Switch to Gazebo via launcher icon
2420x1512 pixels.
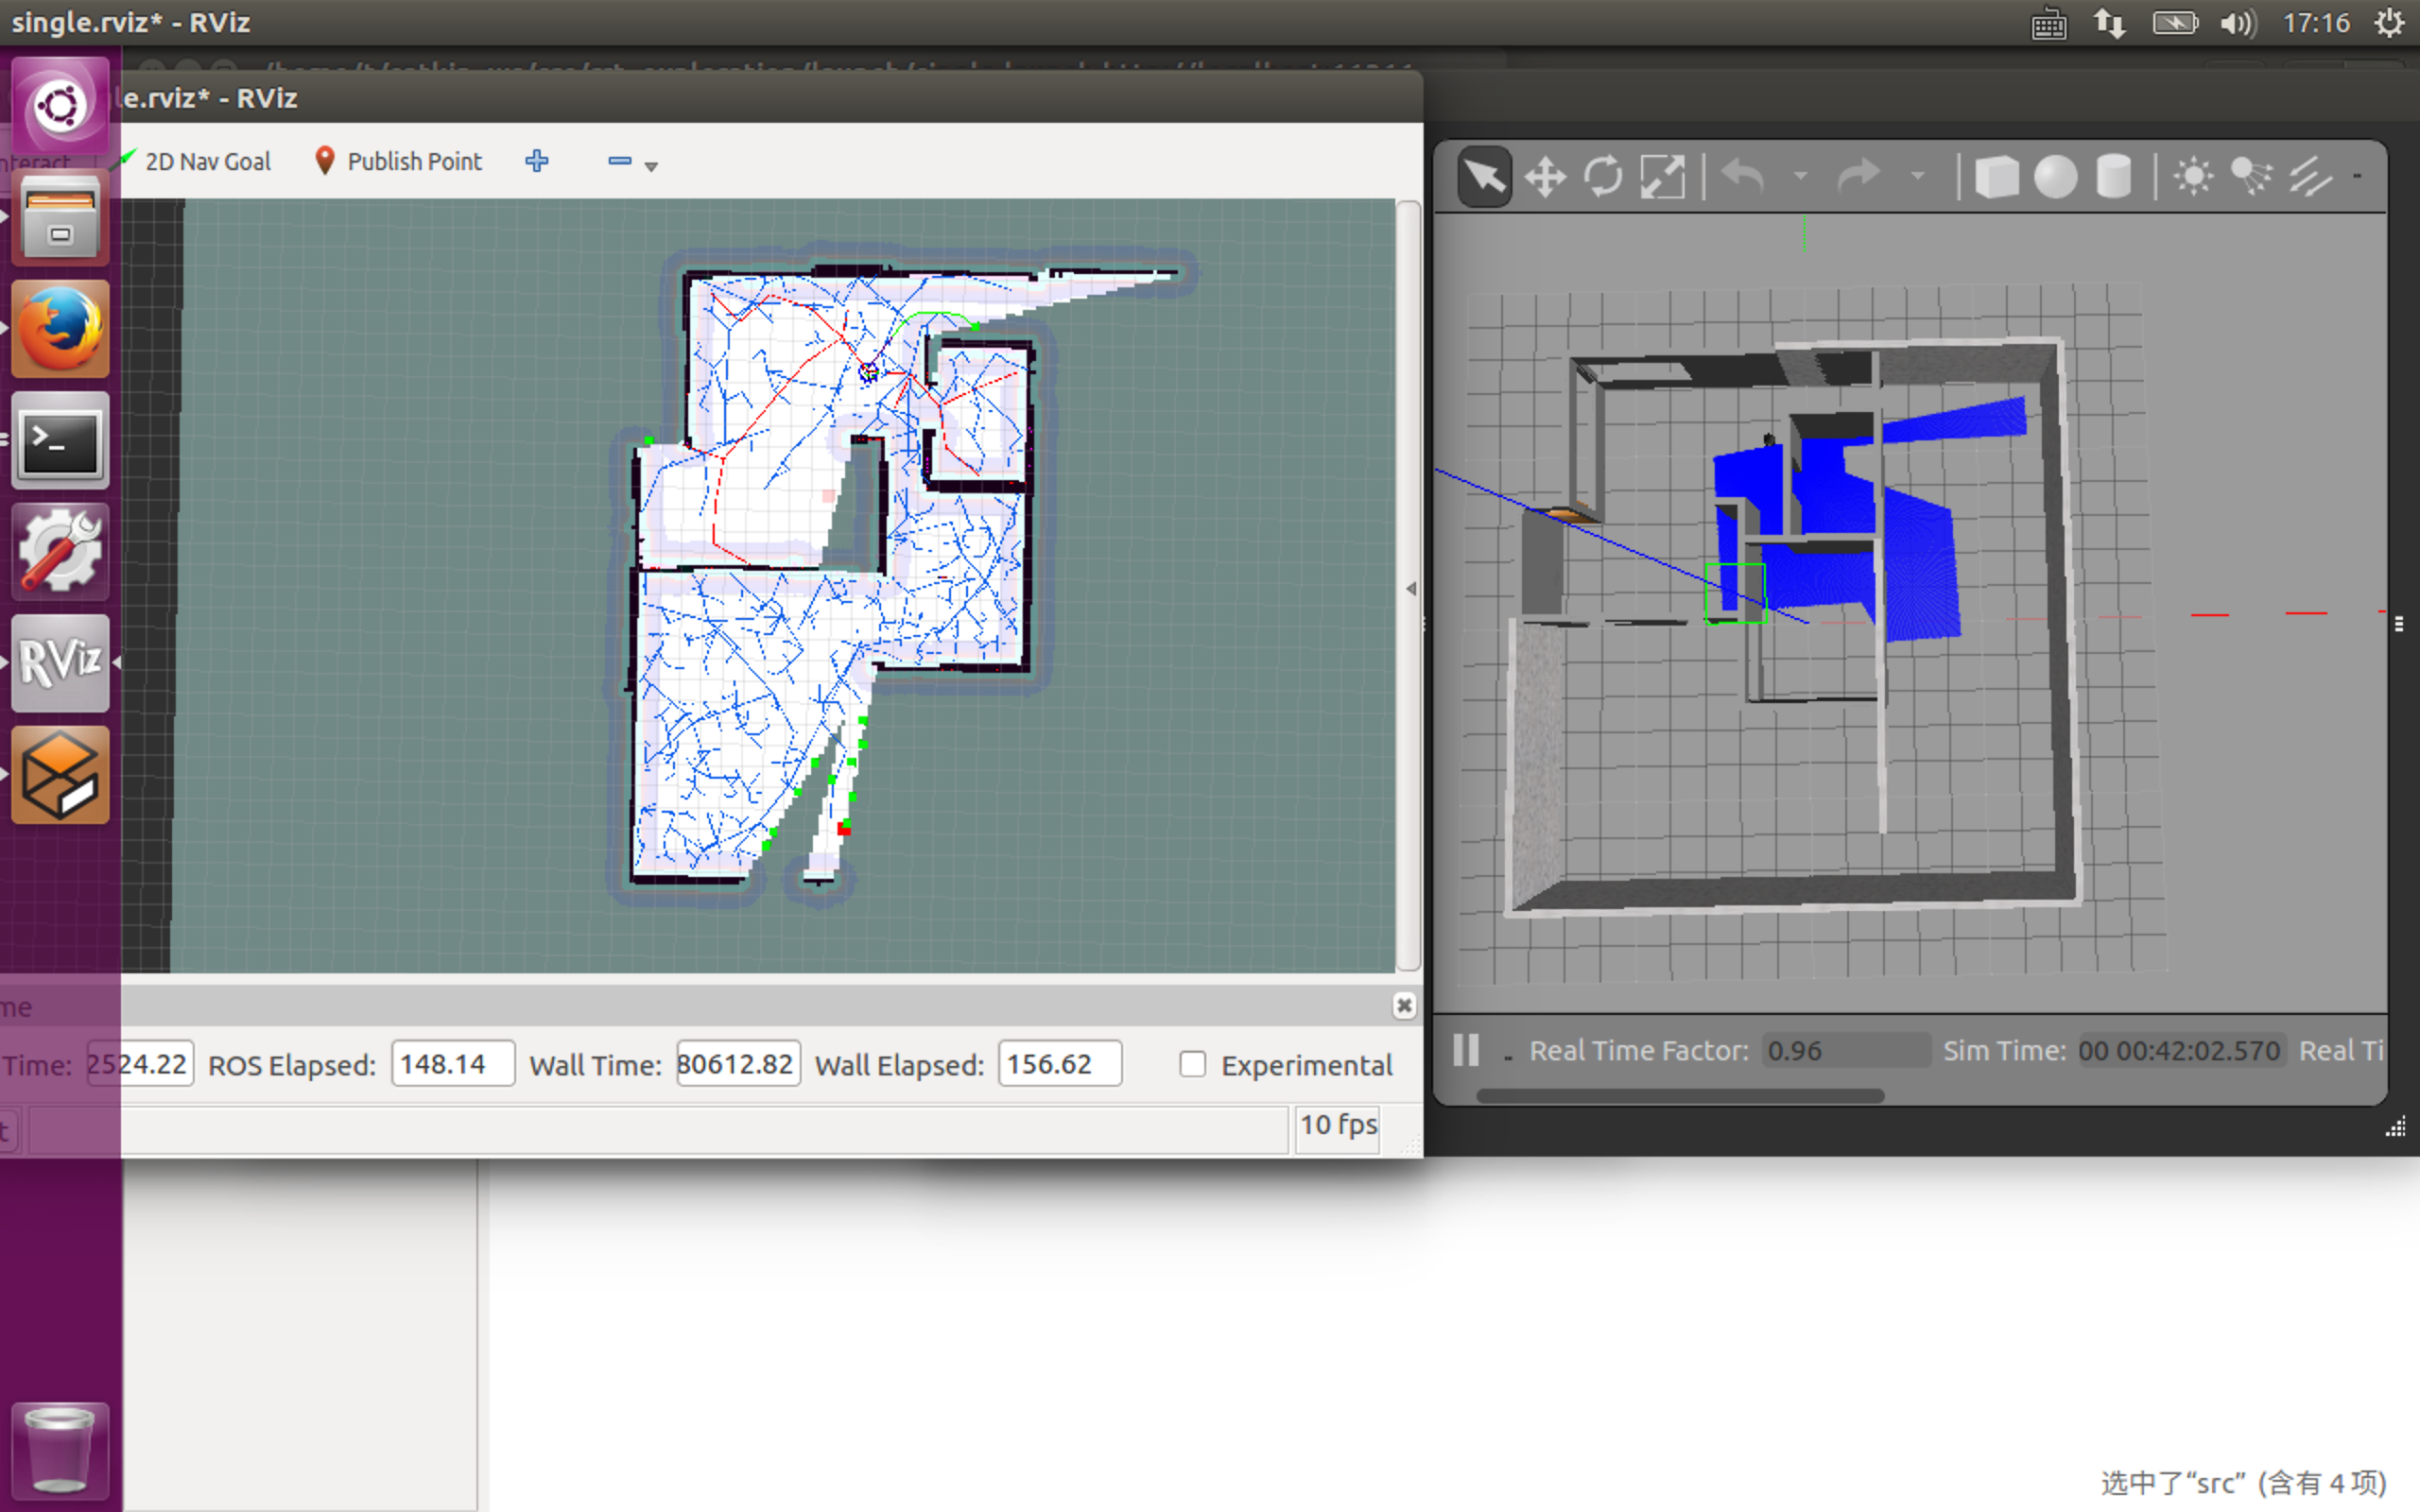click(60, 775)
